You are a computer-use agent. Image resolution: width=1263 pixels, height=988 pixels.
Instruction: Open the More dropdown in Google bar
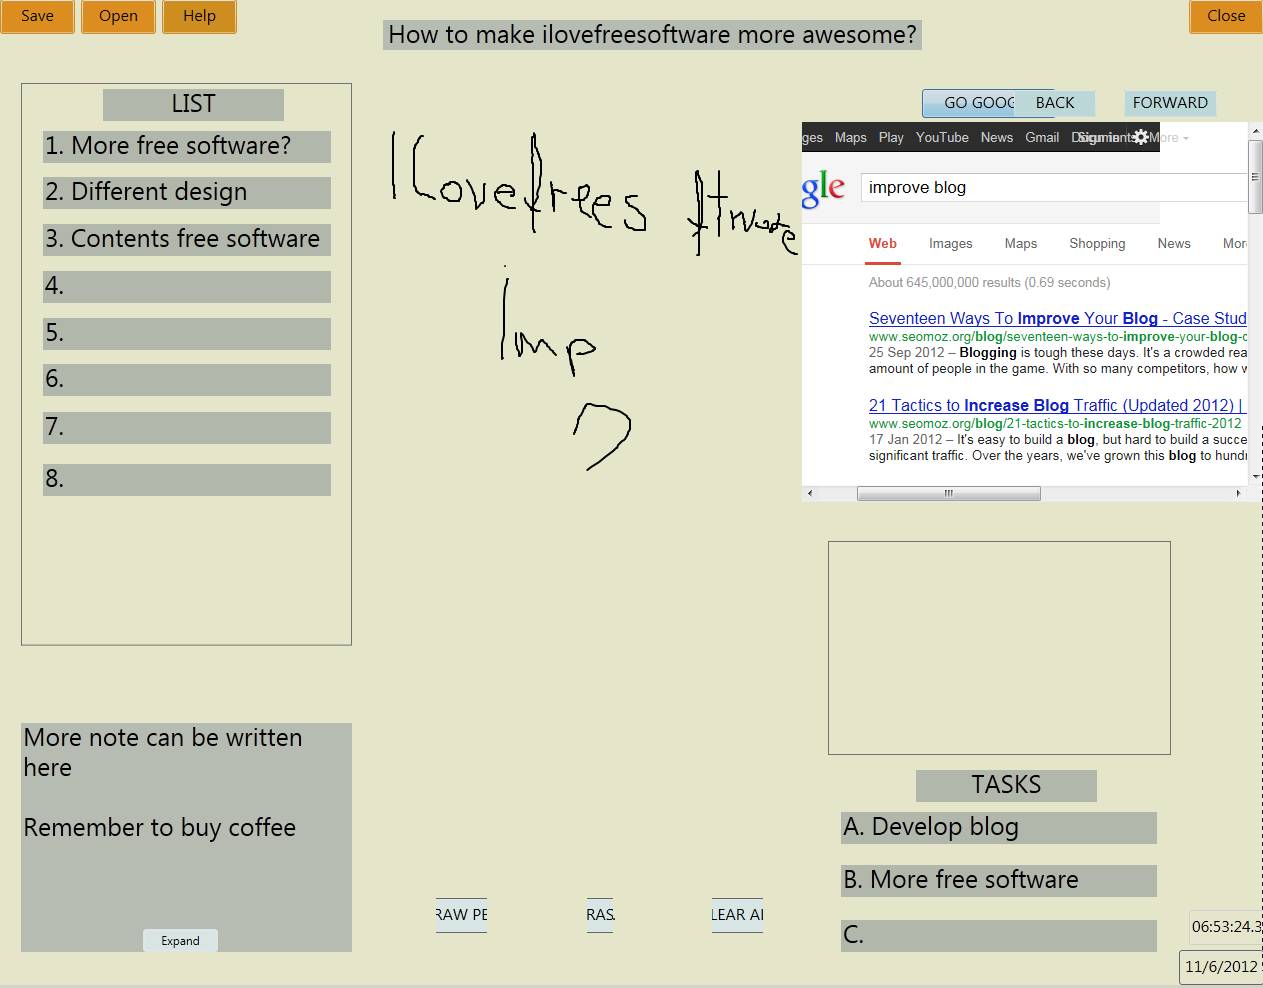pos(1170,137)
